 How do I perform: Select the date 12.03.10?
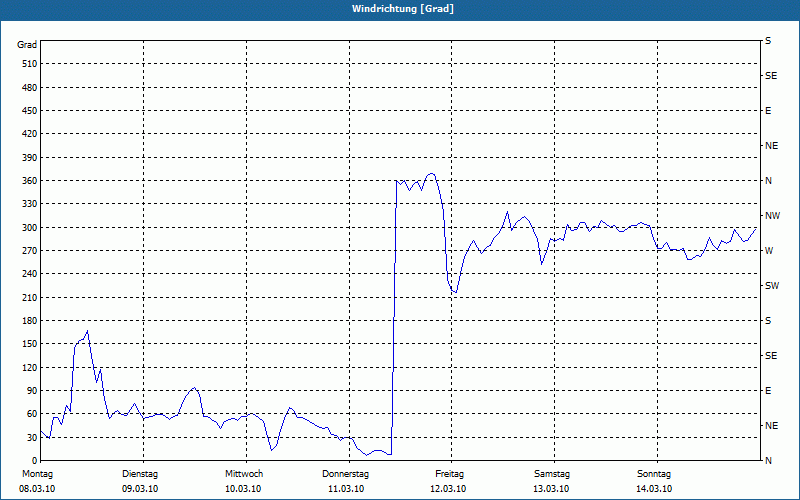click(x=448, y=489)
